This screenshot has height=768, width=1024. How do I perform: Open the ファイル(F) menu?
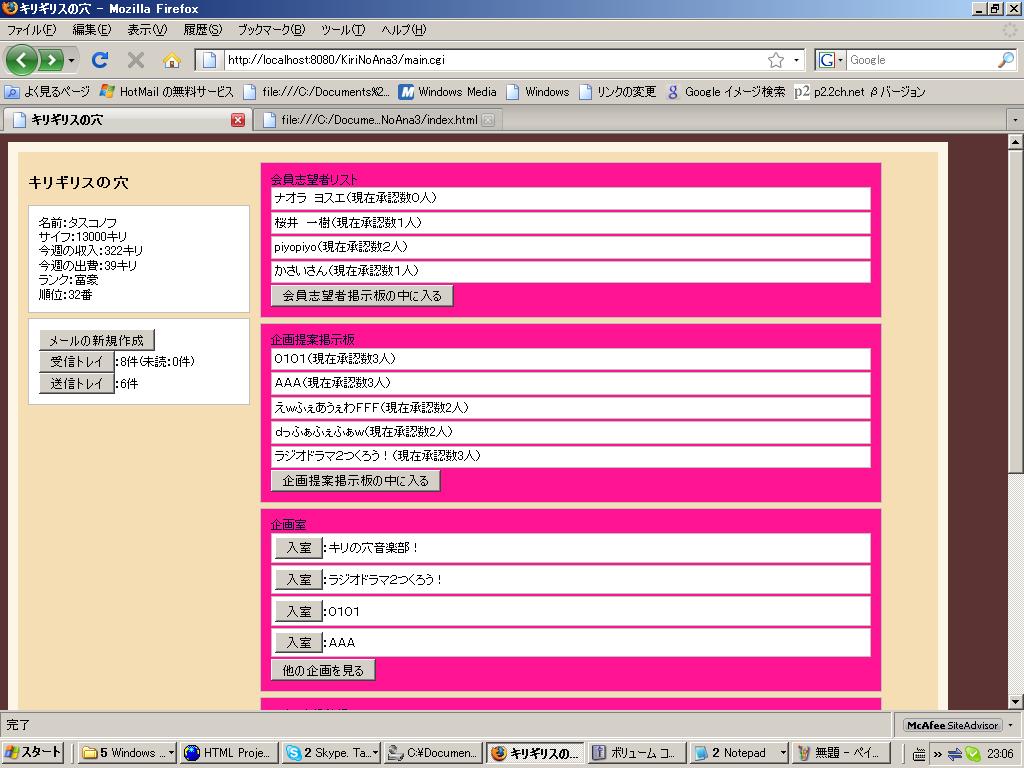tap(31, 29)
